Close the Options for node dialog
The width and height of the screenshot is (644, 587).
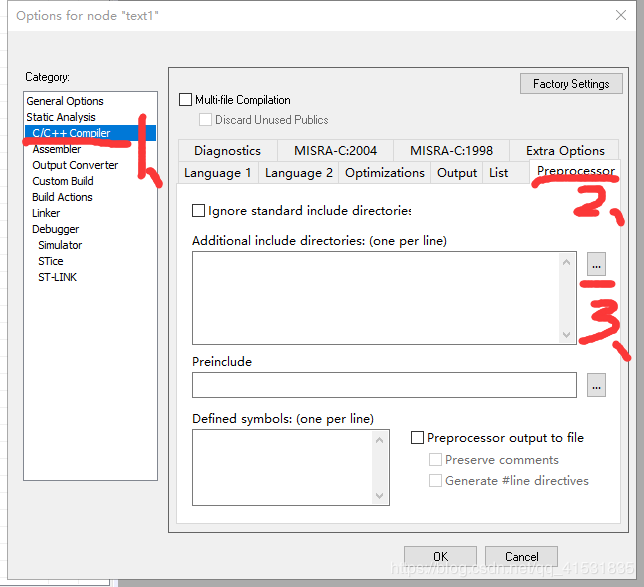click(621, 16)
